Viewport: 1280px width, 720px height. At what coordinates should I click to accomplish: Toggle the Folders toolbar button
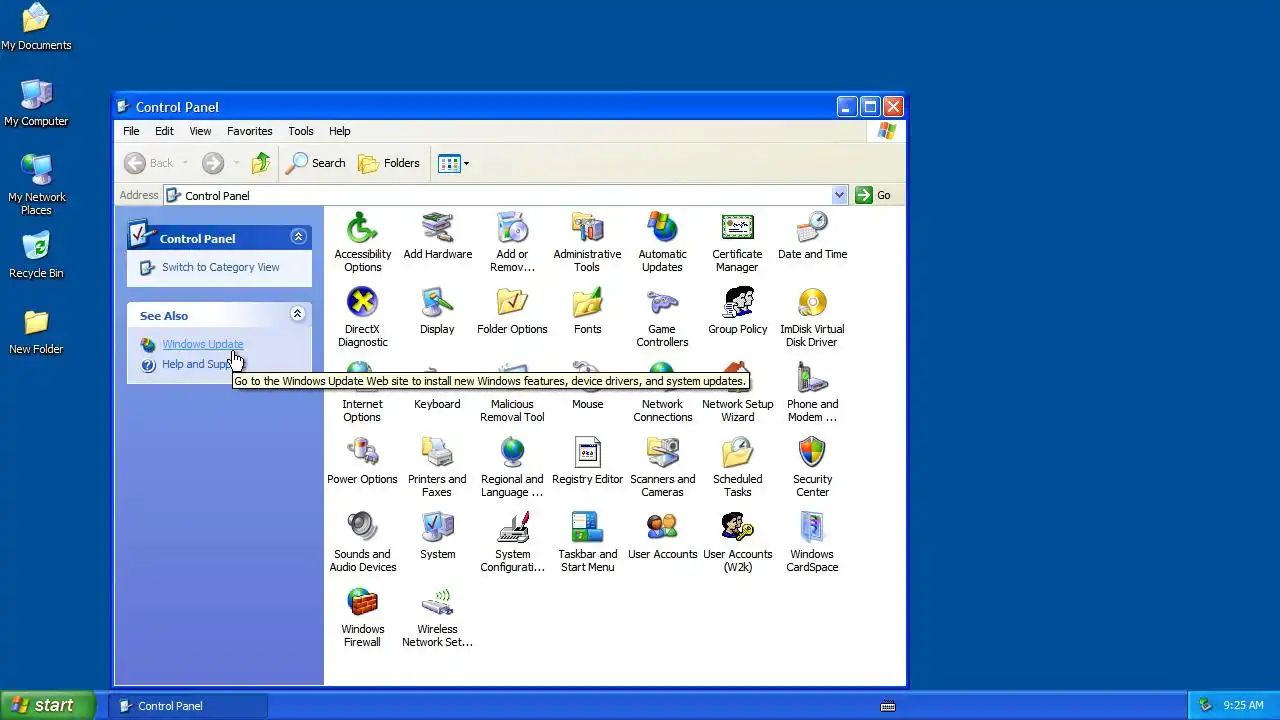[389, 163]
